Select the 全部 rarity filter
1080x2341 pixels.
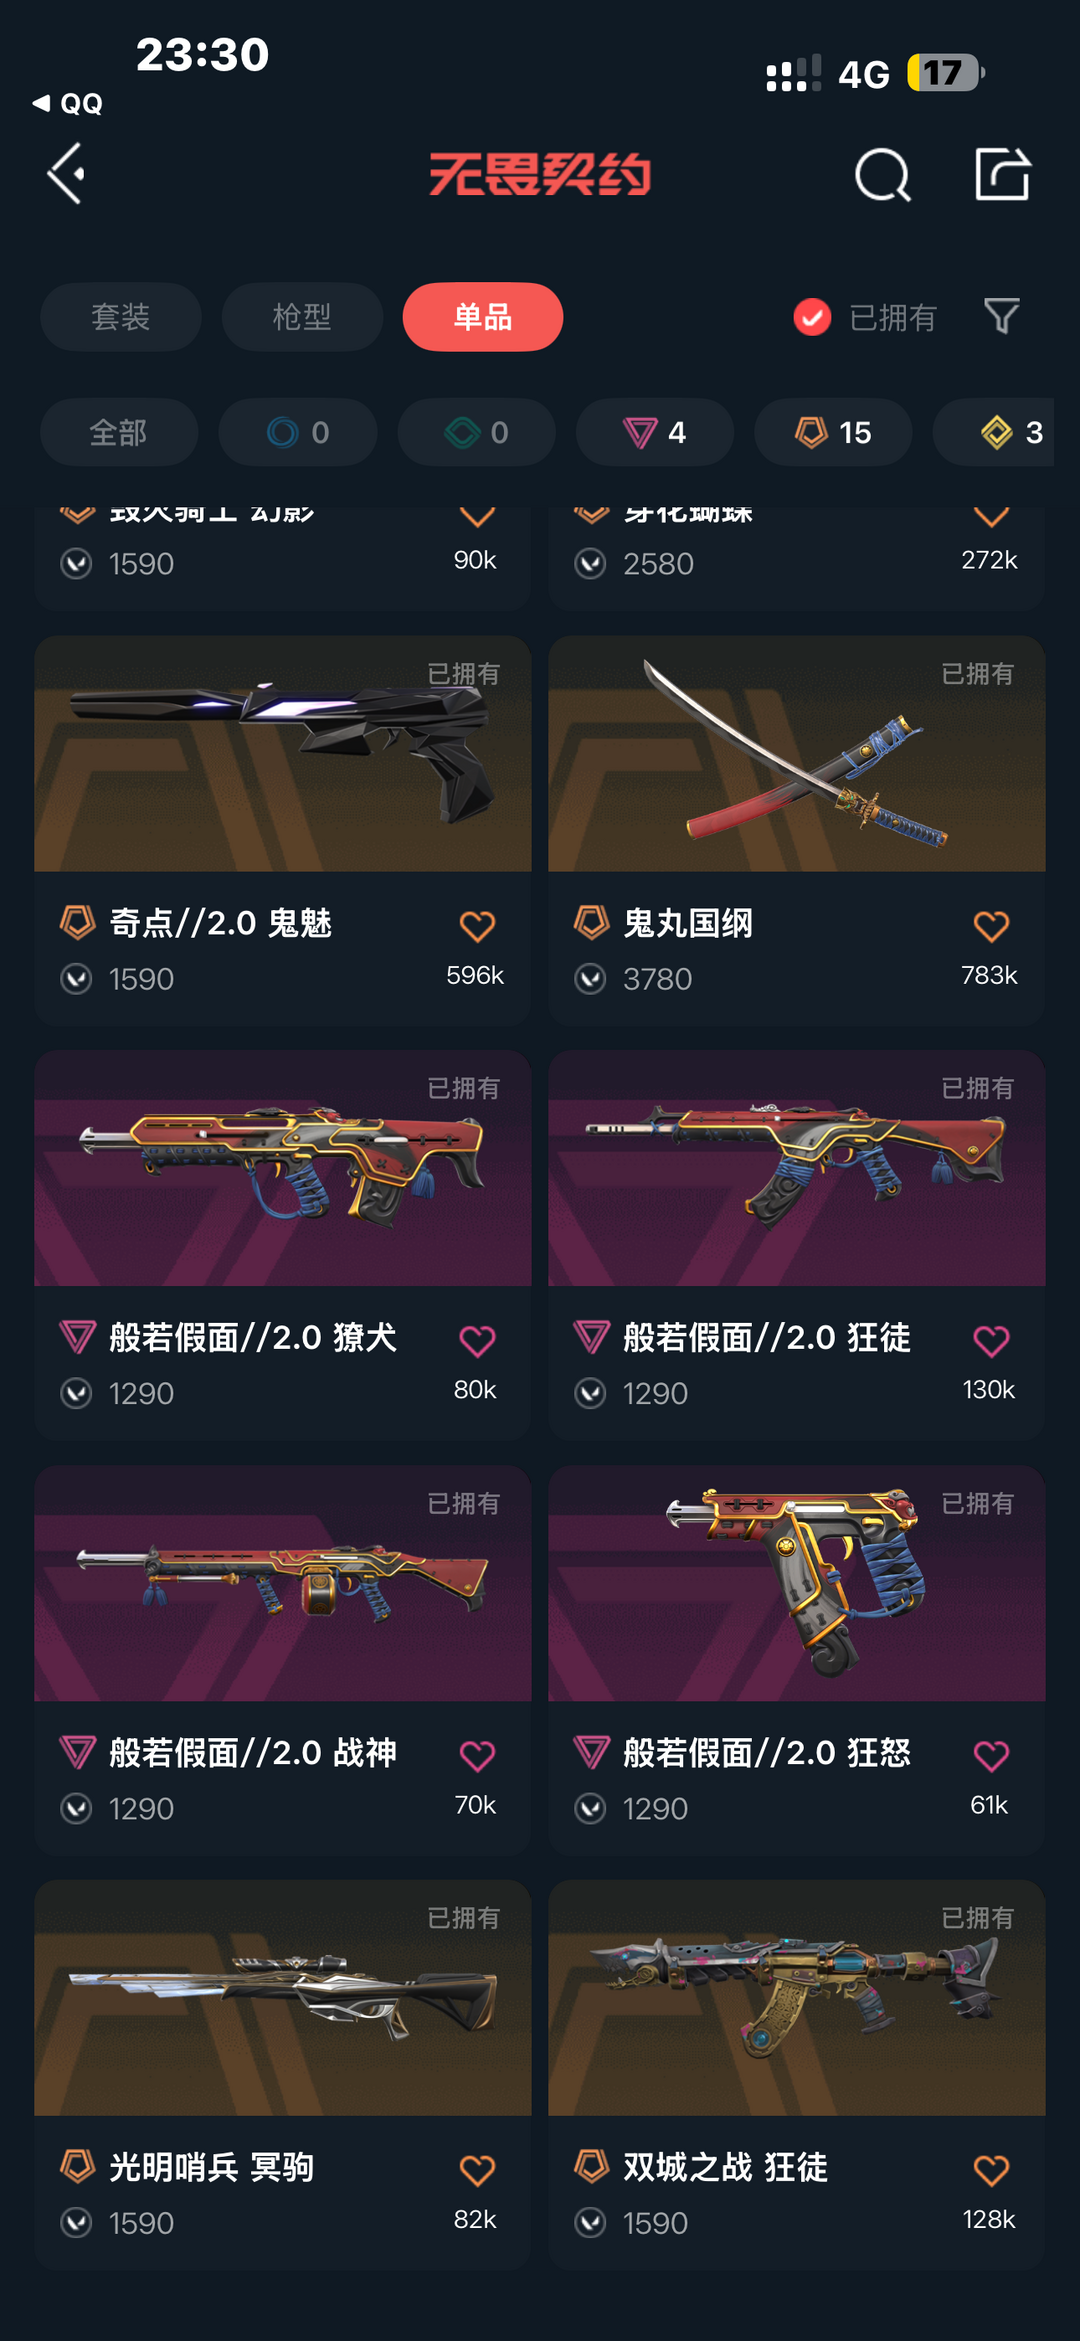pyautogui.click(x=119, y=432)
